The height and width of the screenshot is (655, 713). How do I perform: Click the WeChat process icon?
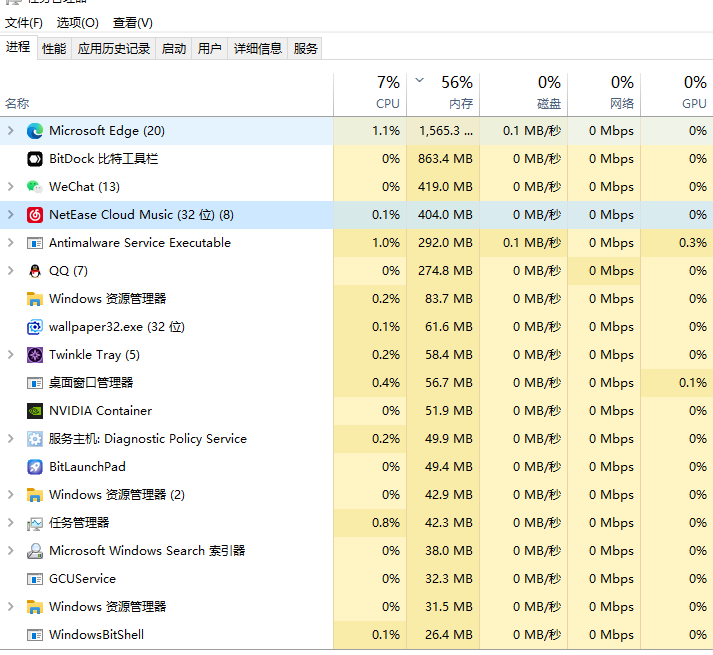(x=35, y=187)
